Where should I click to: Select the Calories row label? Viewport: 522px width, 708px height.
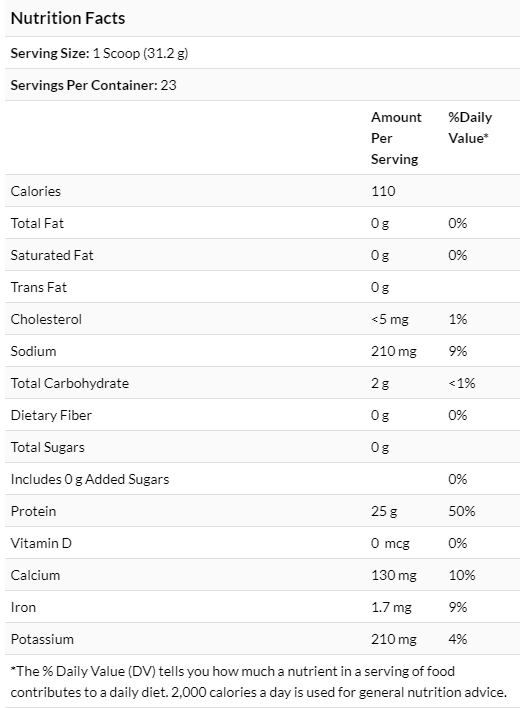36,191
